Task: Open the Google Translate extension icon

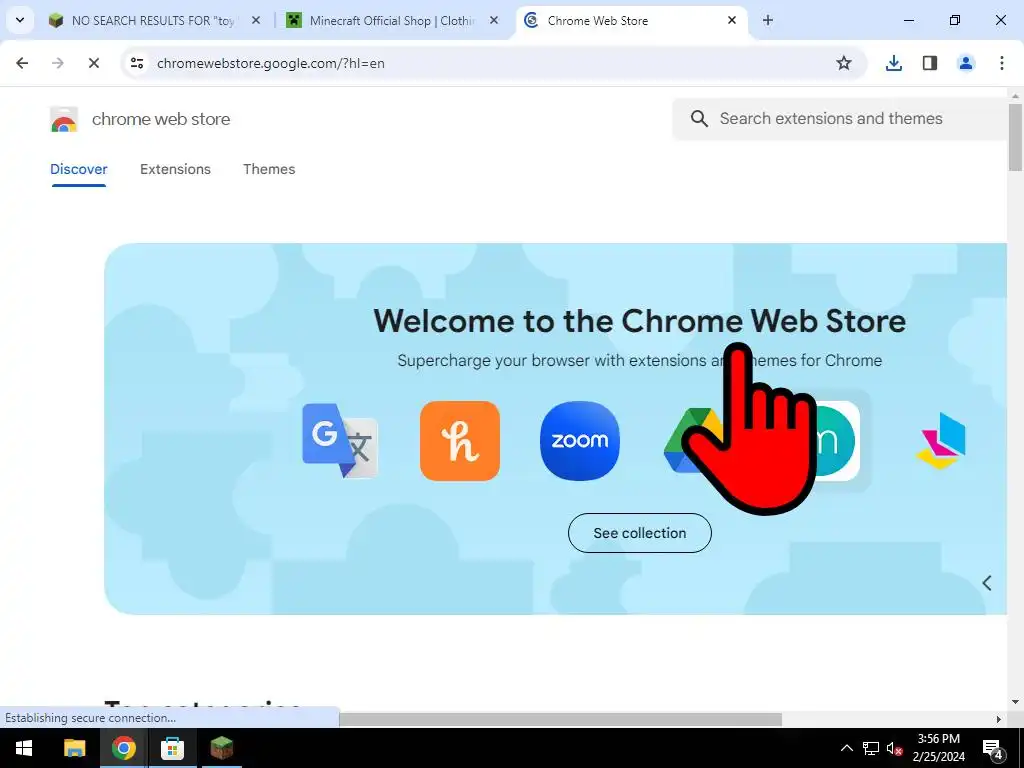Action: tap(340, 441)
